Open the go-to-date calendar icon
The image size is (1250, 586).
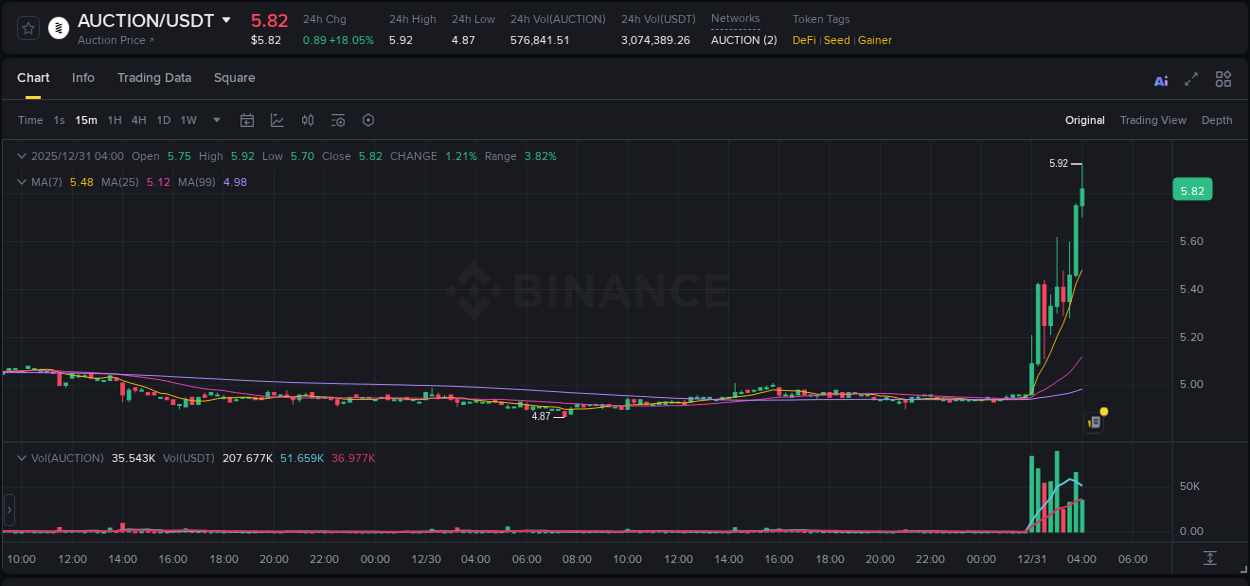click(x=247, y=120)
